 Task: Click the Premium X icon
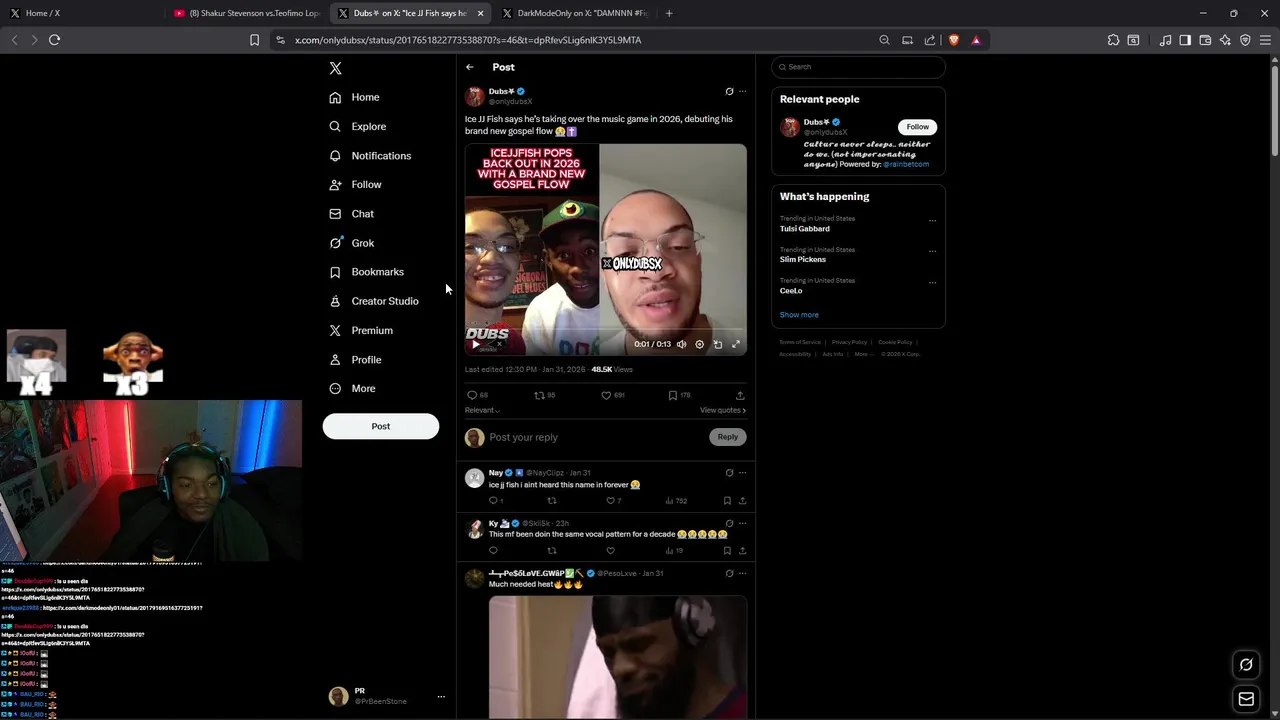click(335, 330)
